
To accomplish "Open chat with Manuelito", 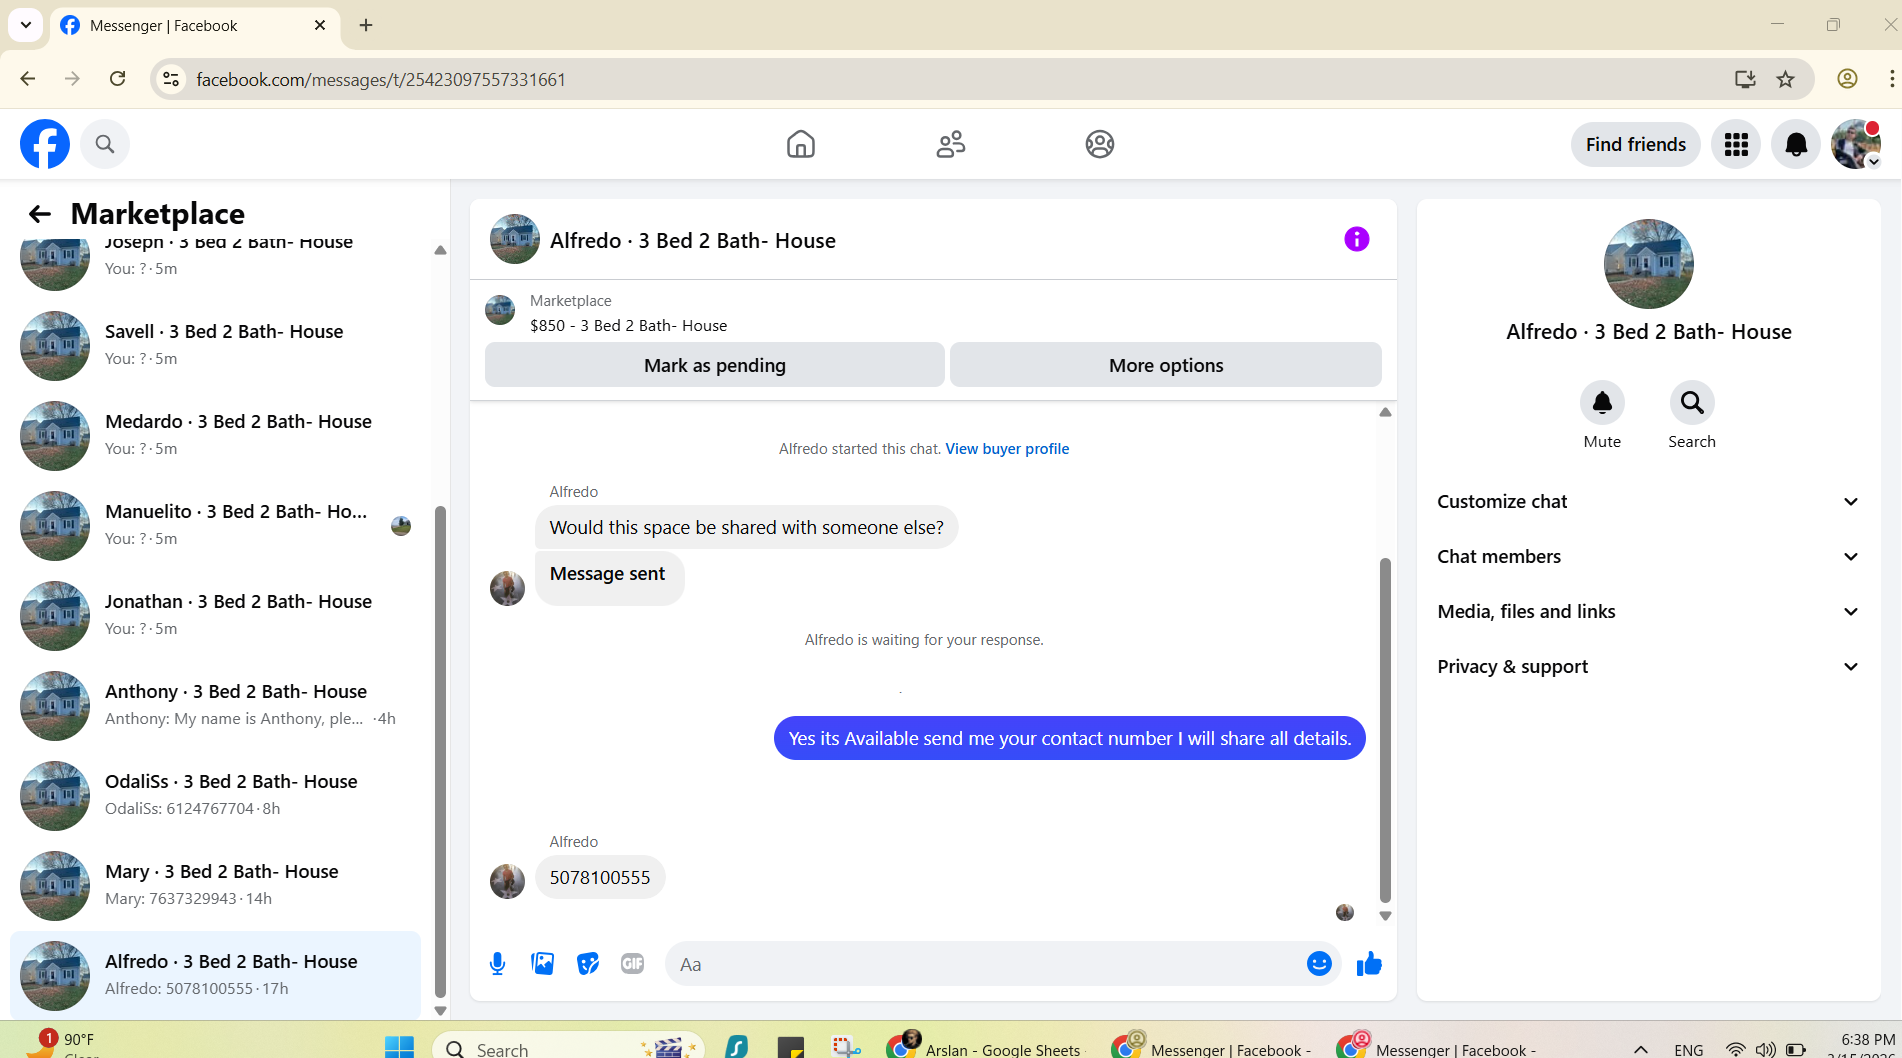I will click(215, 525).
